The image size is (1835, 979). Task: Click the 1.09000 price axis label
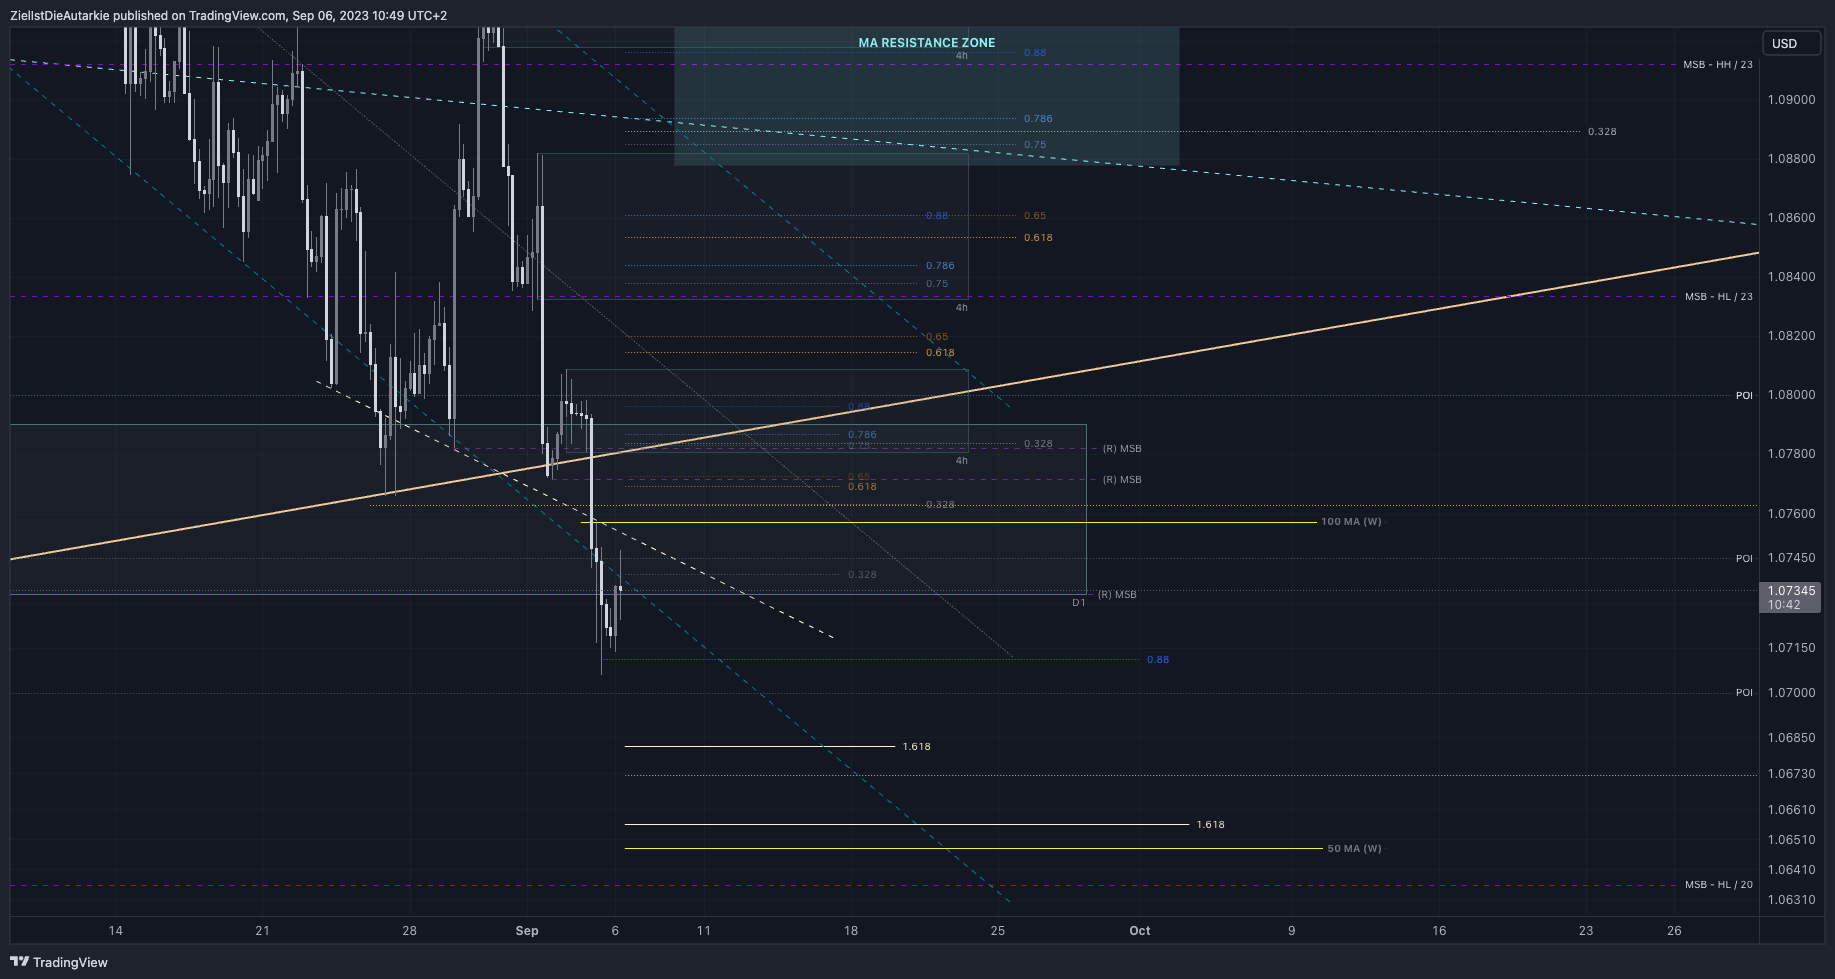[1792, 100]
